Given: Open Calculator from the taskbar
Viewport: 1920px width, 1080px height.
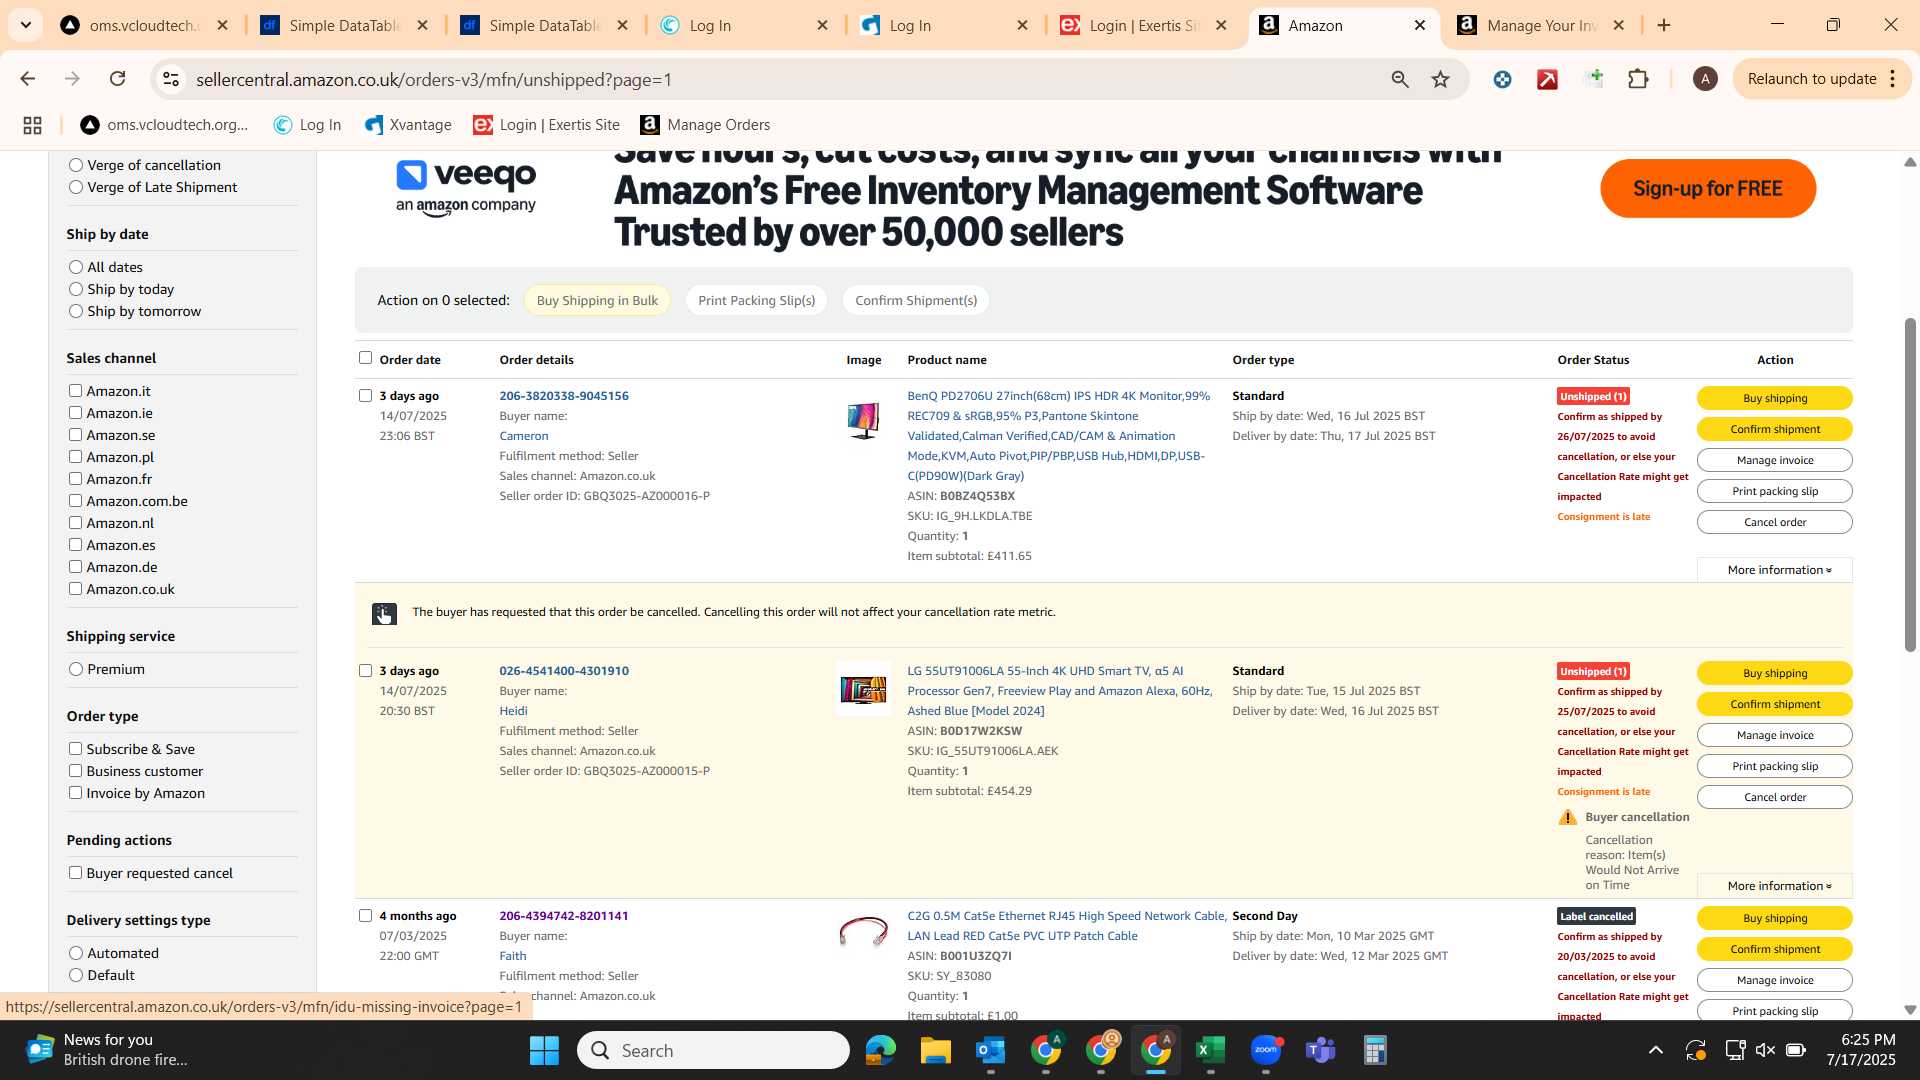Looking at the screenshot, I should point(1376,1050).
